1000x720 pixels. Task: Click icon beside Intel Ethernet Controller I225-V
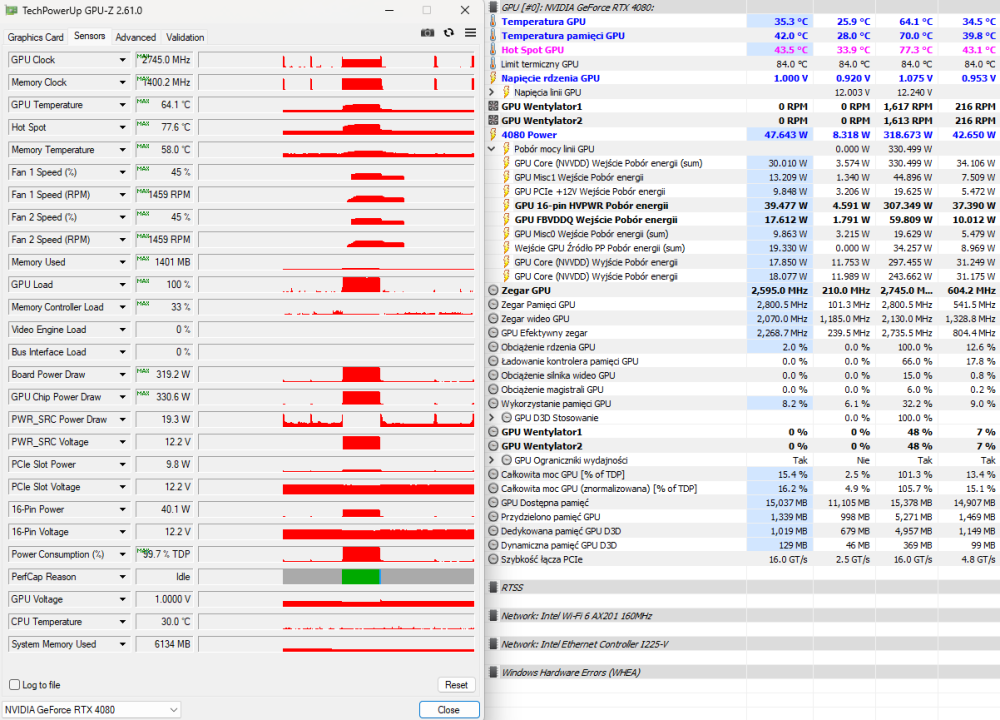click(493, 644)
